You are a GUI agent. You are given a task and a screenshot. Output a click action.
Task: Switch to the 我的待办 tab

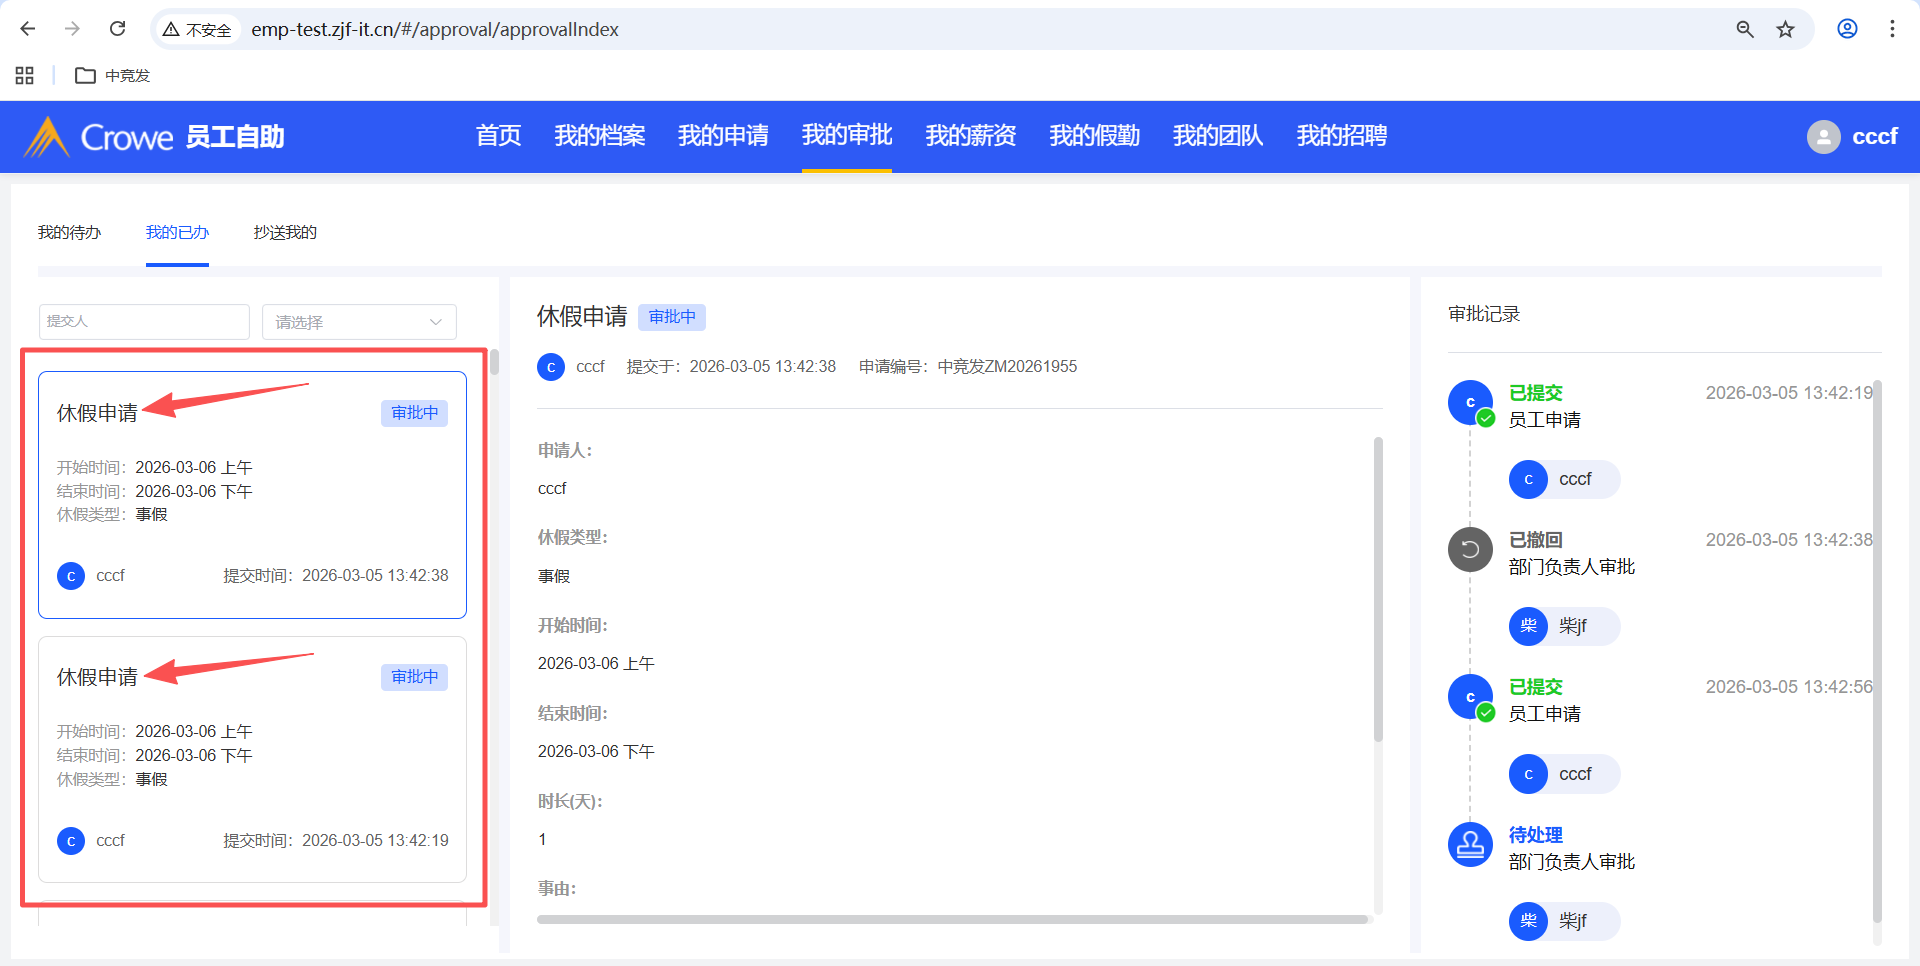[x=69, y=232]
